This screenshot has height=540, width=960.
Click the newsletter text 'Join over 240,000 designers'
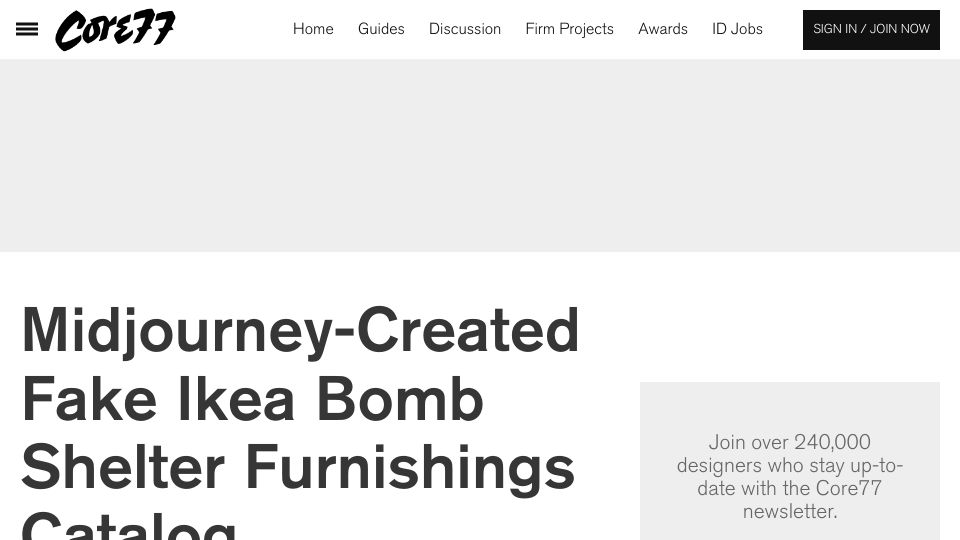point(790,476)
